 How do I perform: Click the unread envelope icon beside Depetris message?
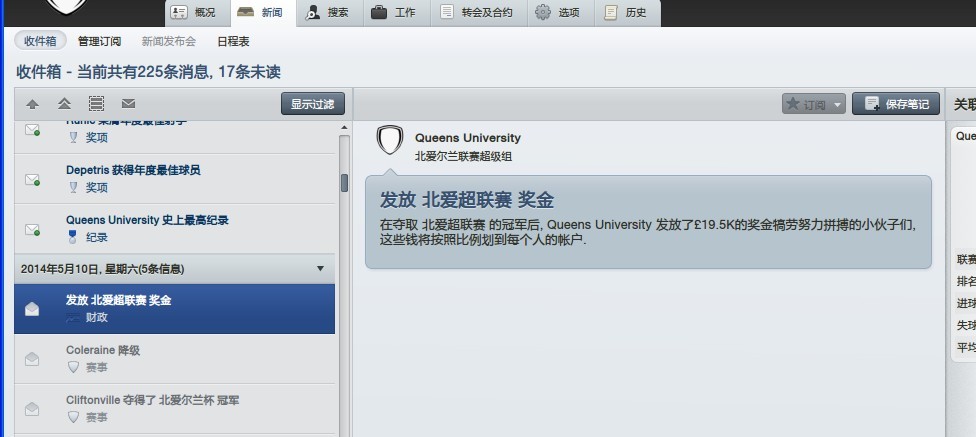pyautogui.click(x=32, y=179)
